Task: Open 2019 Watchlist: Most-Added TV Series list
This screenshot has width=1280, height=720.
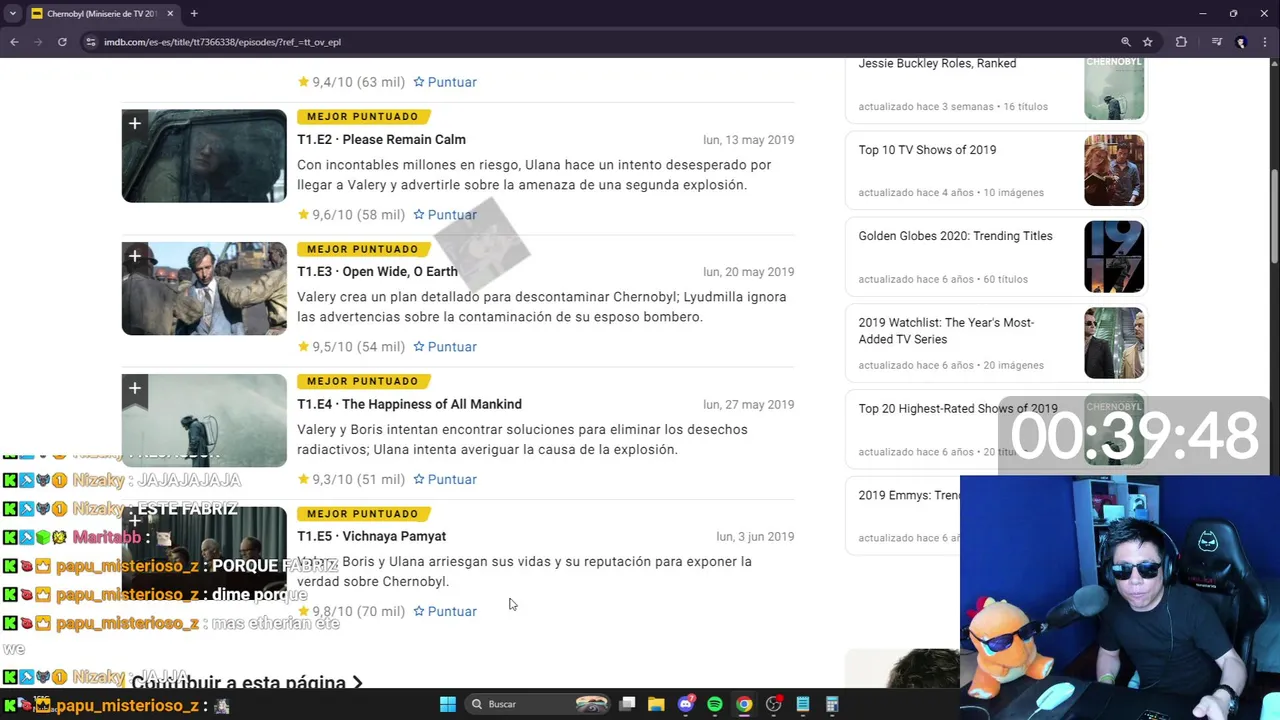Action: (946, 331)
